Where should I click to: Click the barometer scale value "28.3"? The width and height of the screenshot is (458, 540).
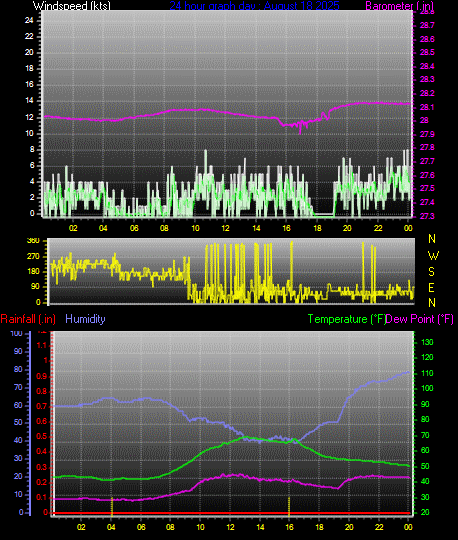point(427,80)
